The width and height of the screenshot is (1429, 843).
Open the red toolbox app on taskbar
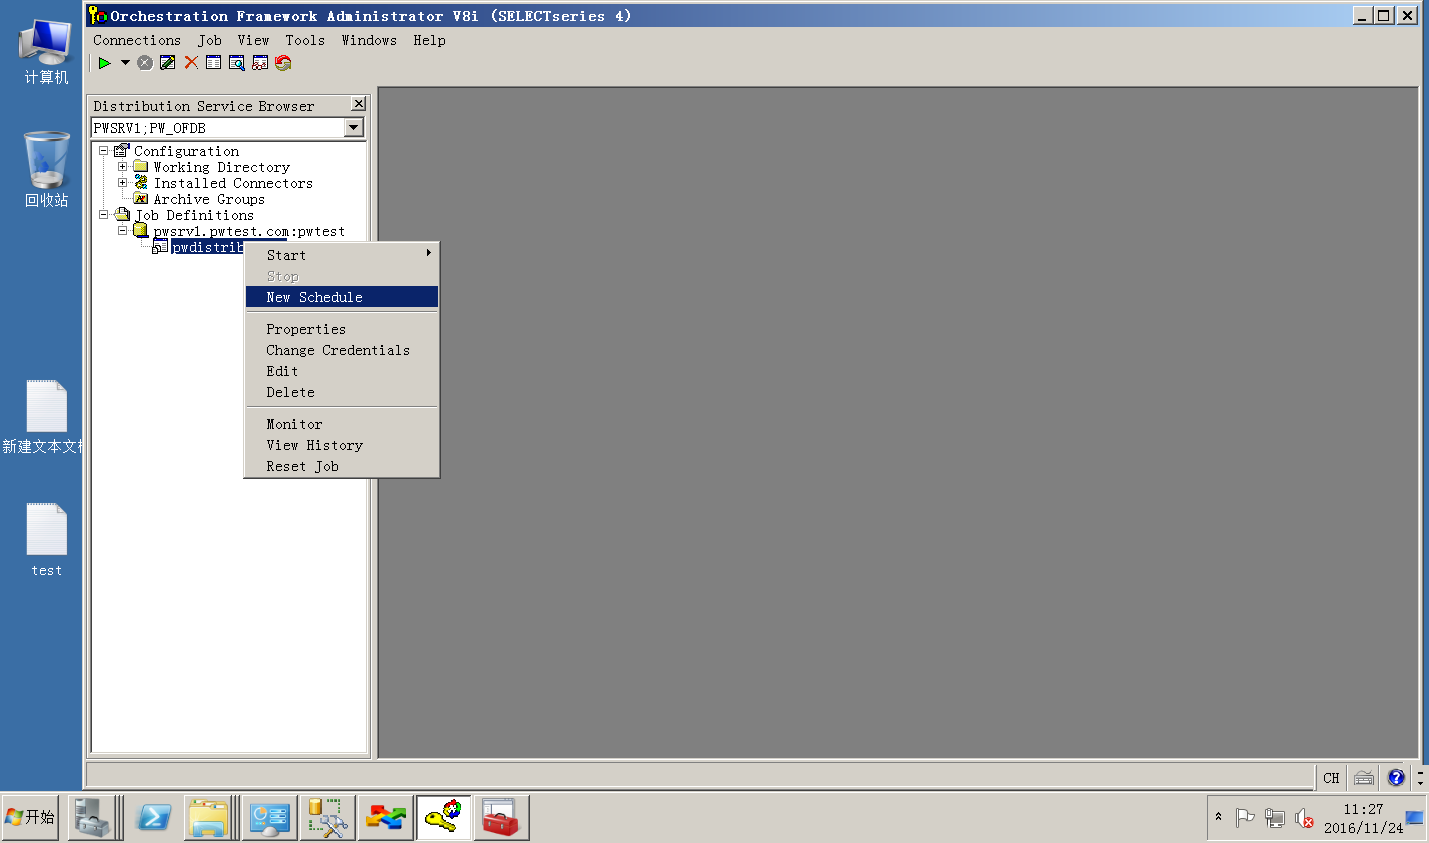click(501, 818)
